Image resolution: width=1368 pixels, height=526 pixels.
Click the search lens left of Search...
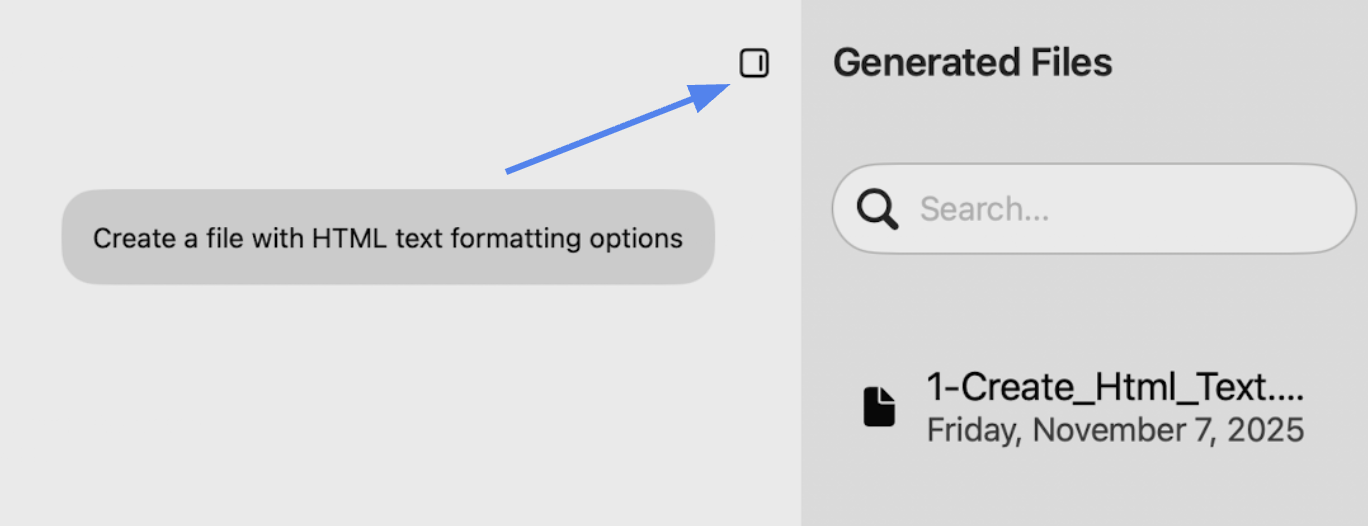(878, 209)
